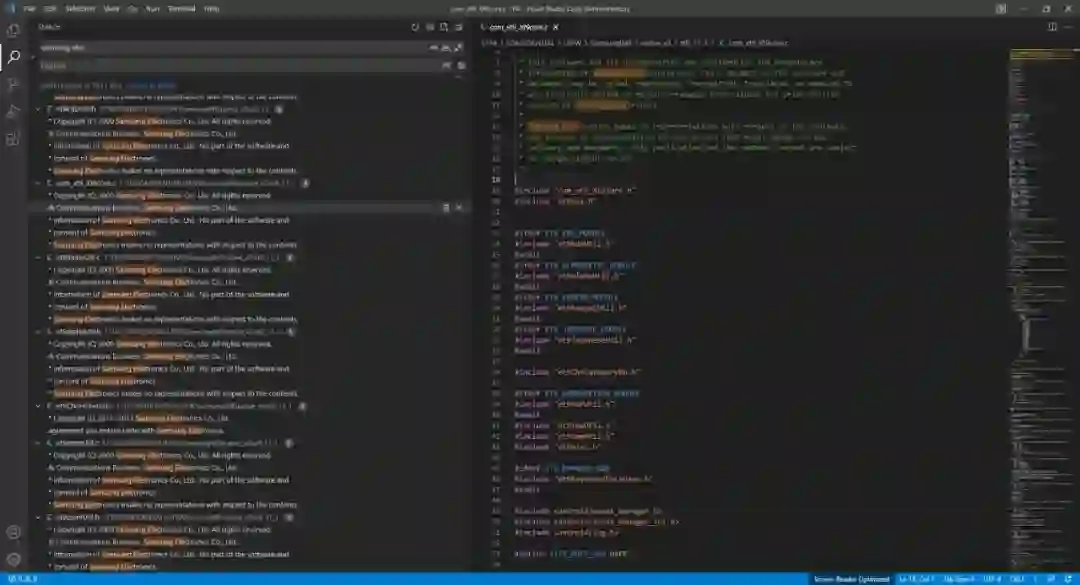Collapse the fifth file result group

[x=39, y=407]
